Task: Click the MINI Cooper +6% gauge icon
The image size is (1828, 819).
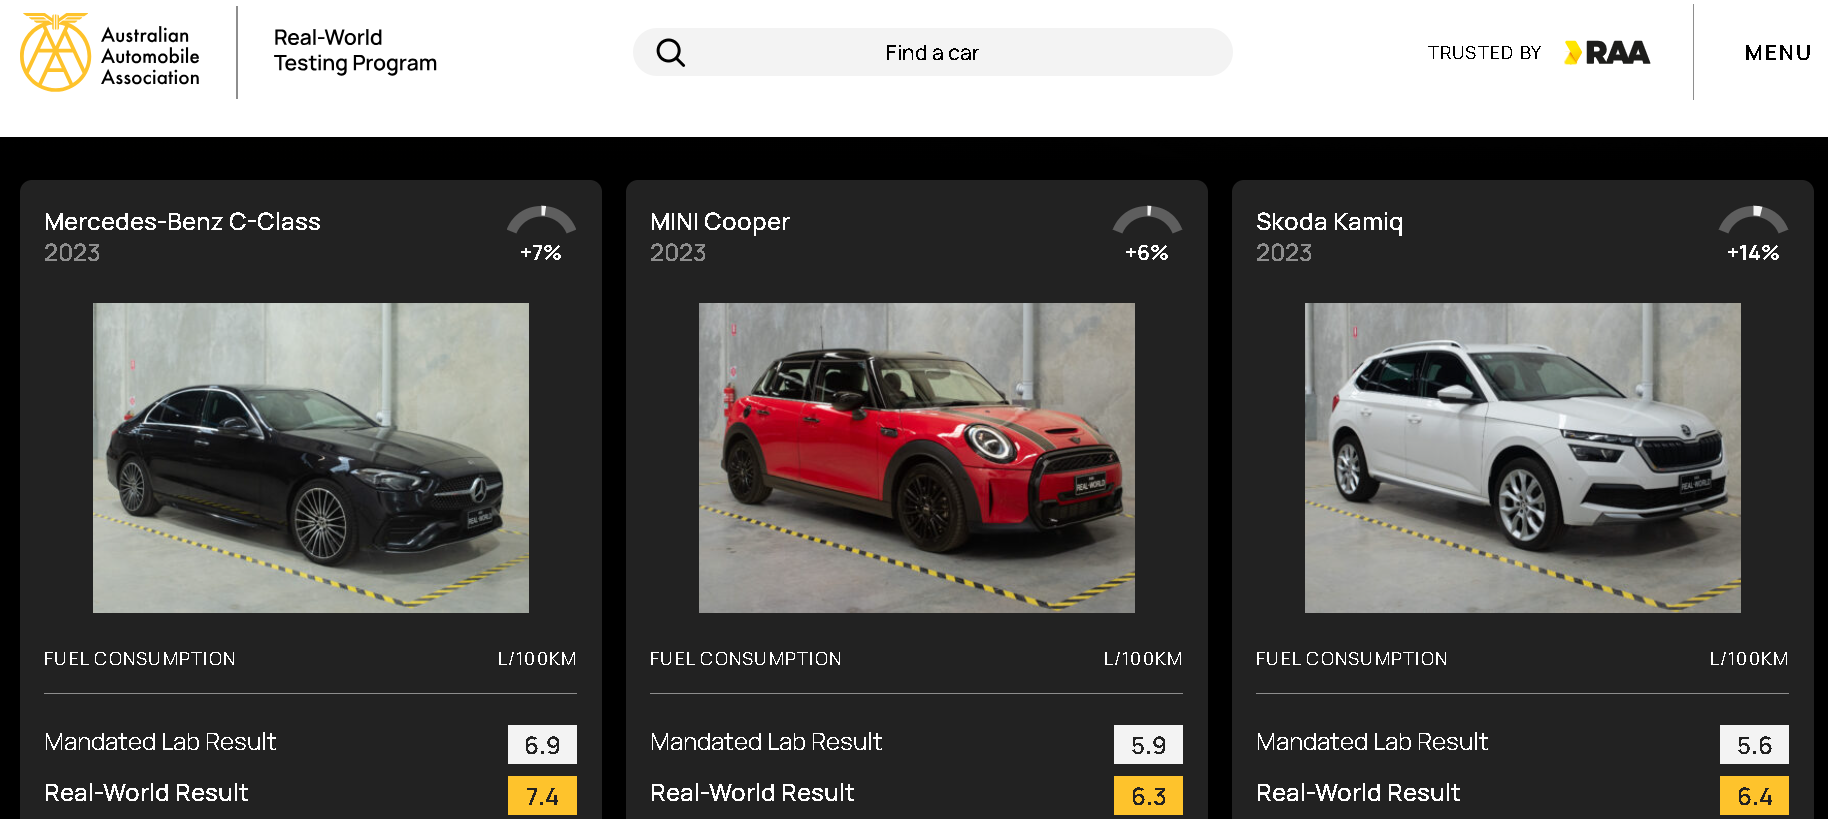Action: click(1147, 222)
